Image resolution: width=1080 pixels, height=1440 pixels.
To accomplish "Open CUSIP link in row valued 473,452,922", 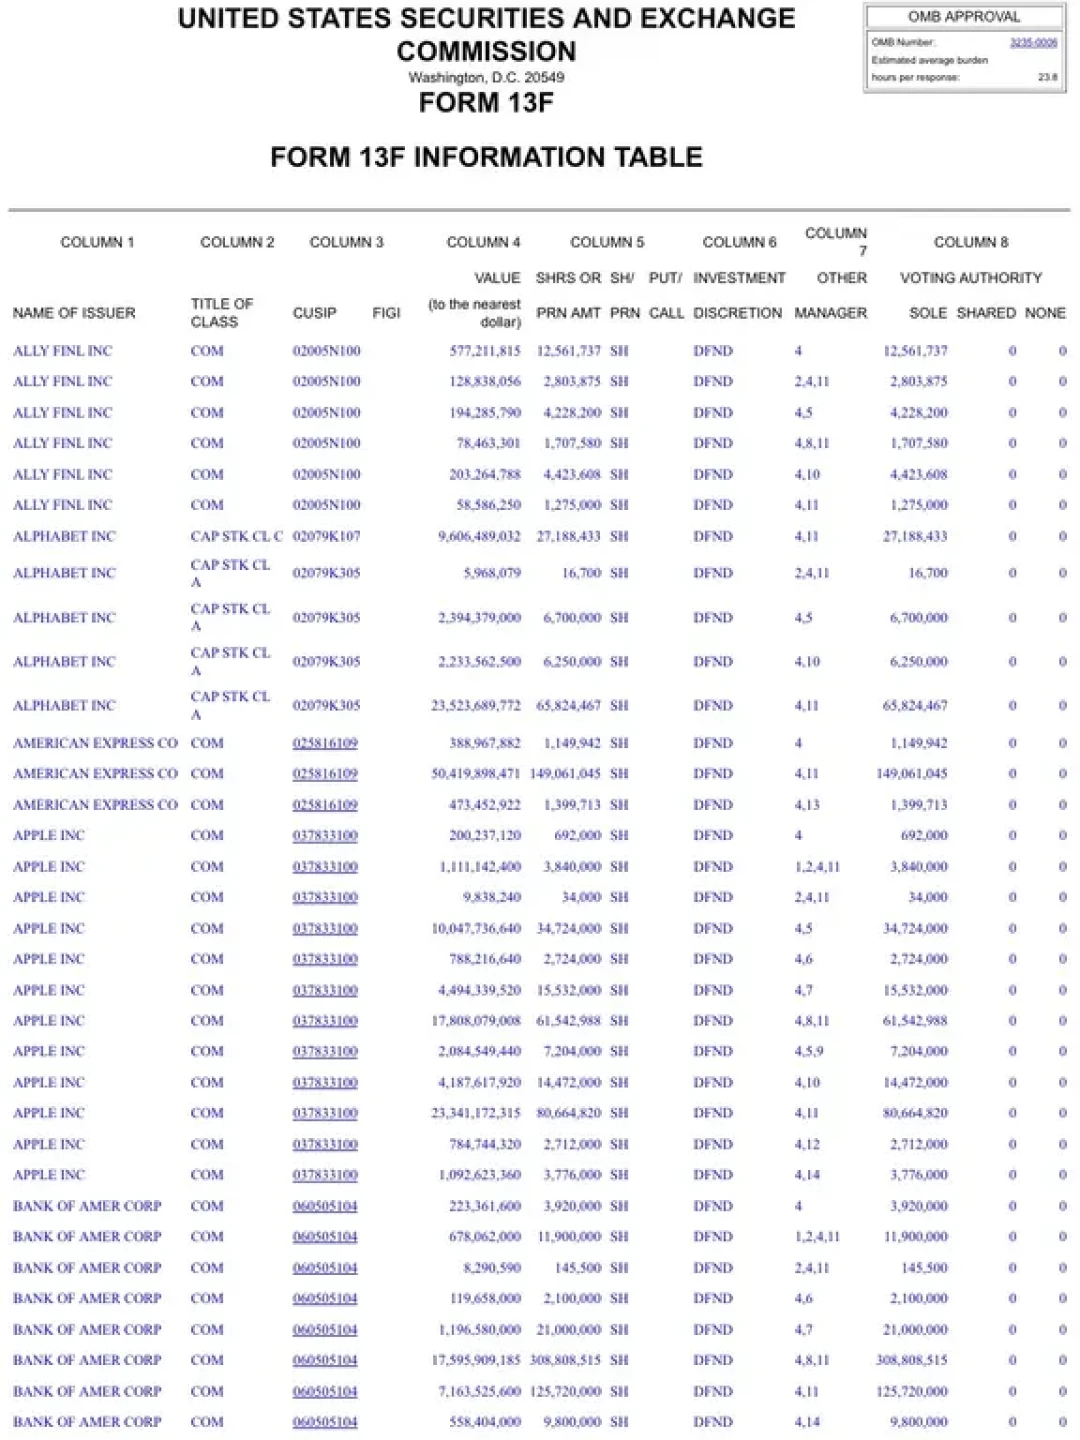I will click(325, 805).
